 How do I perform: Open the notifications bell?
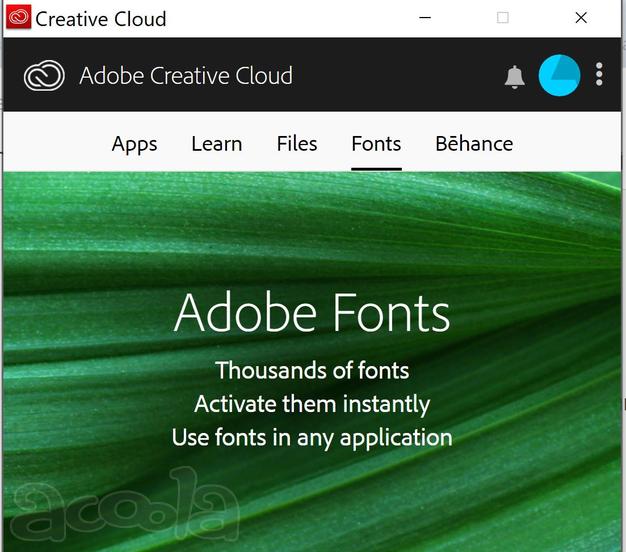[515, 76]
